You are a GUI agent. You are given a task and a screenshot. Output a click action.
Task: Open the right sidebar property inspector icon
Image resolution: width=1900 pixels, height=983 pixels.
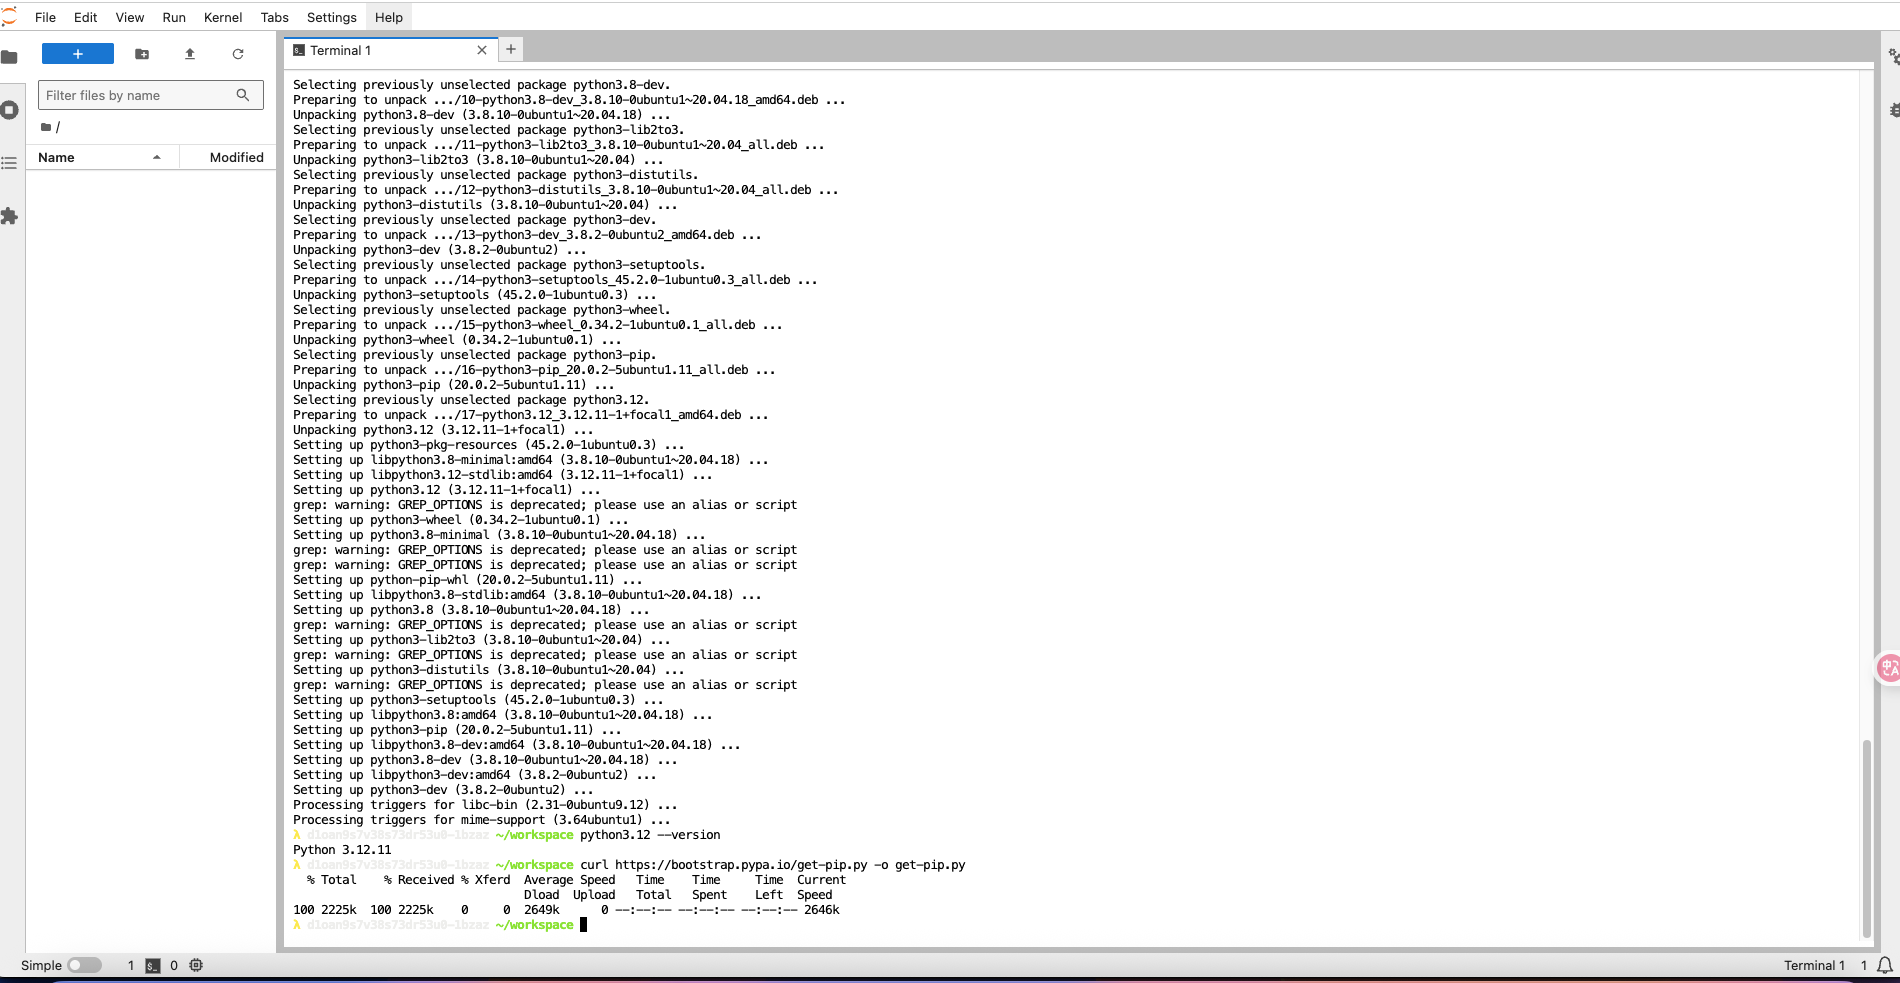[1893, 57]
